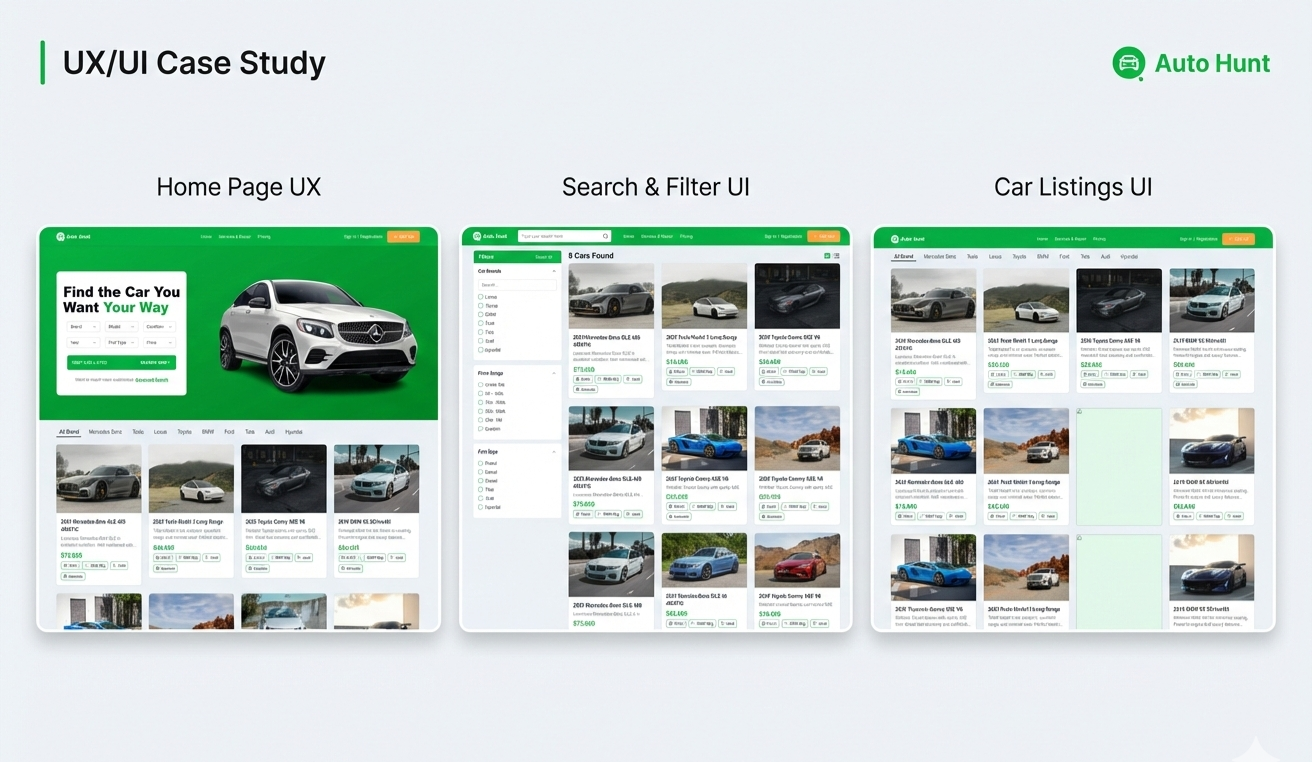Select the Audi tab in Car Listings panel
Viewport: 1312px width, 762px height.
1105,257
